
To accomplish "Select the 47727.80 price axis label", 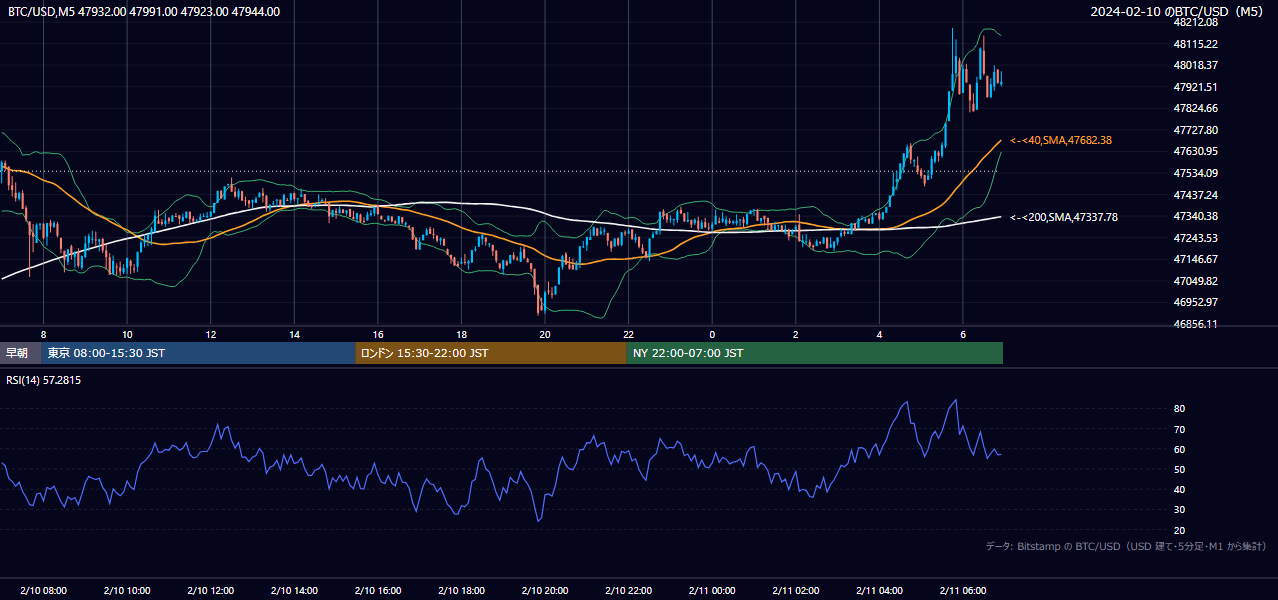I will tap(1195, 130).
